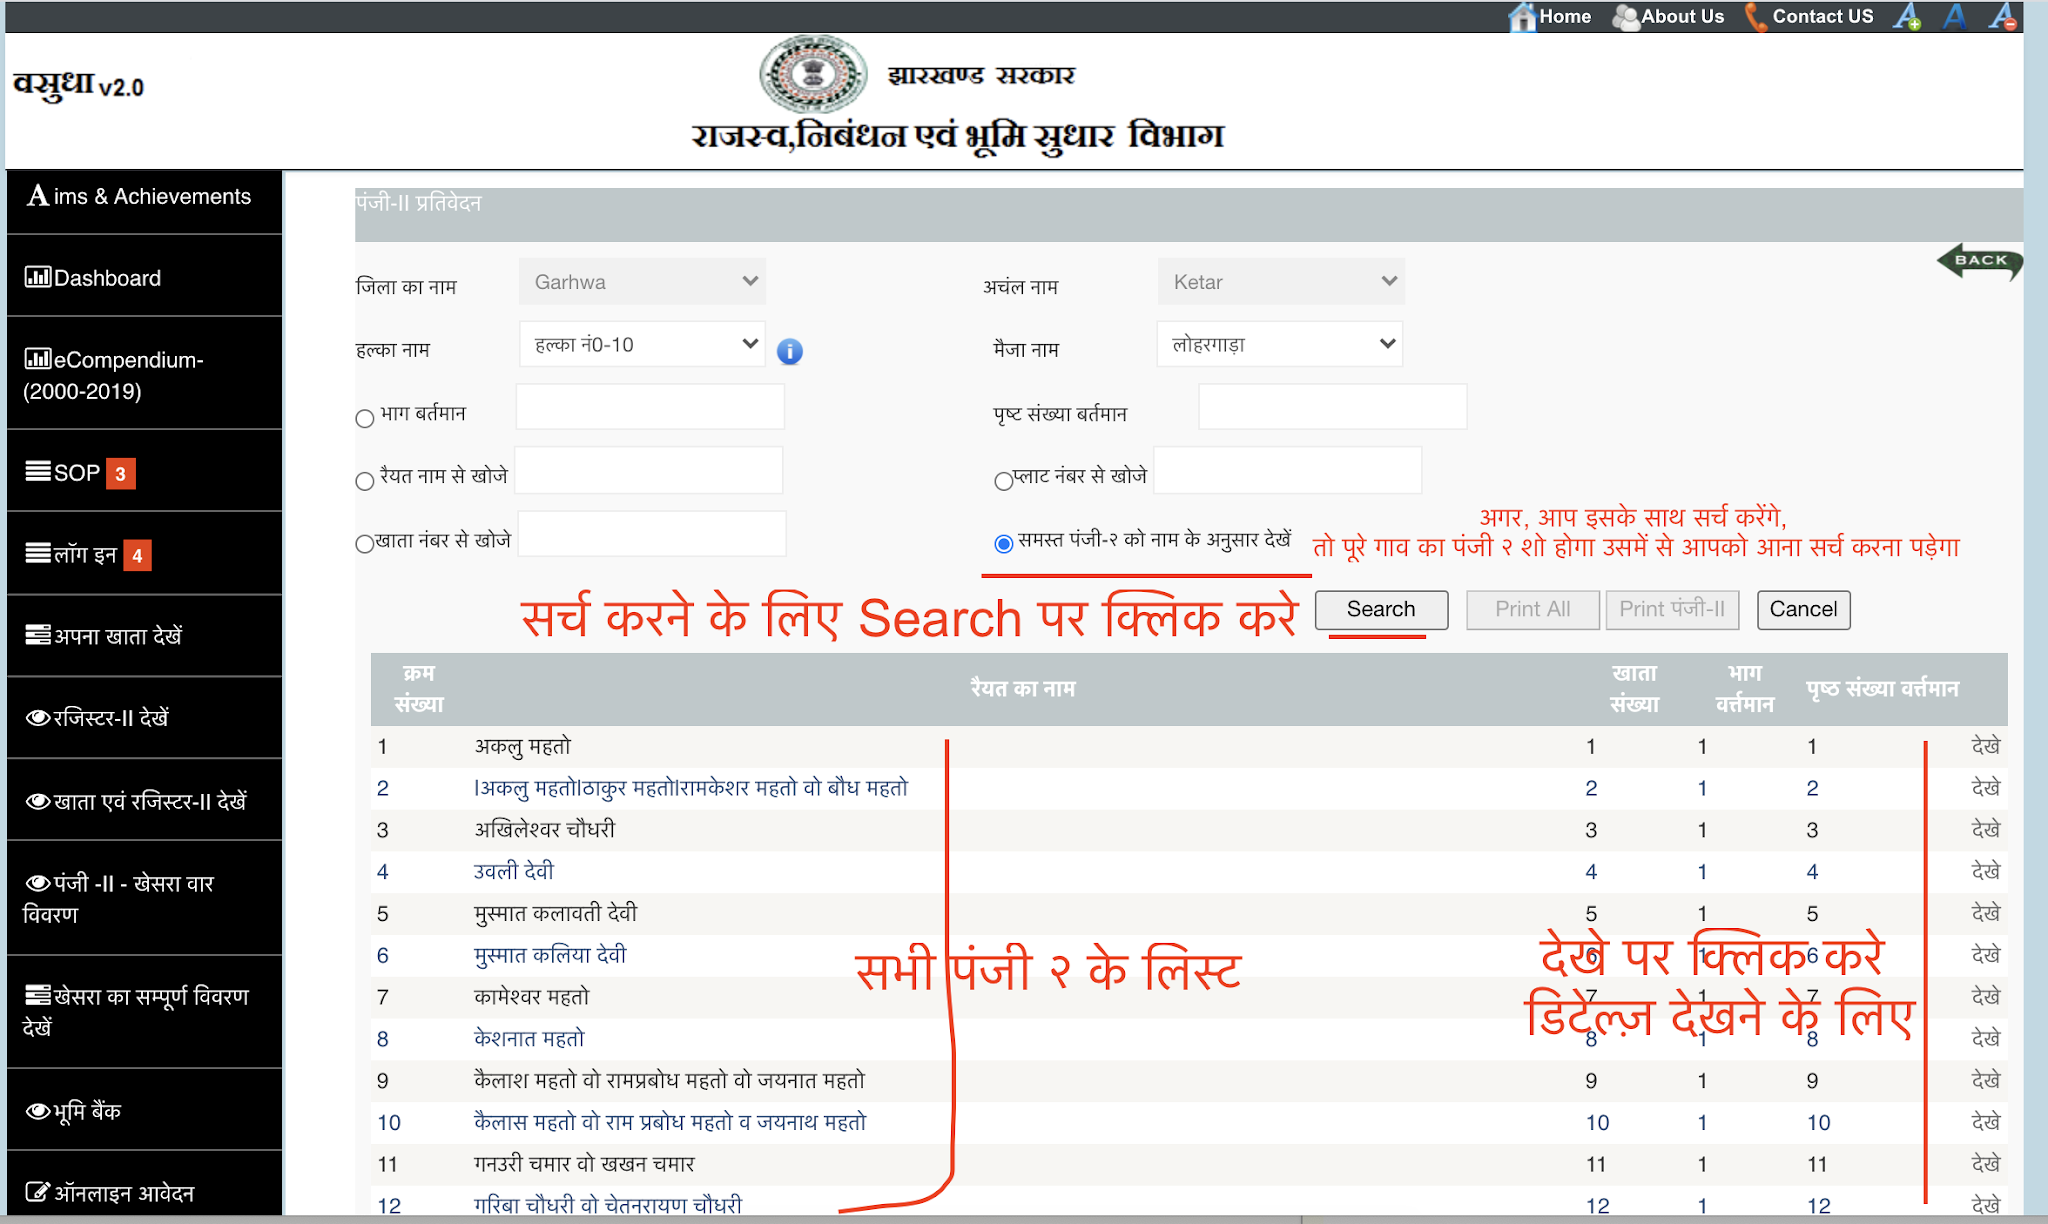
Task: Select प्लाट नंबर से खोजे radio button
Action: [x=1003, y=481]
